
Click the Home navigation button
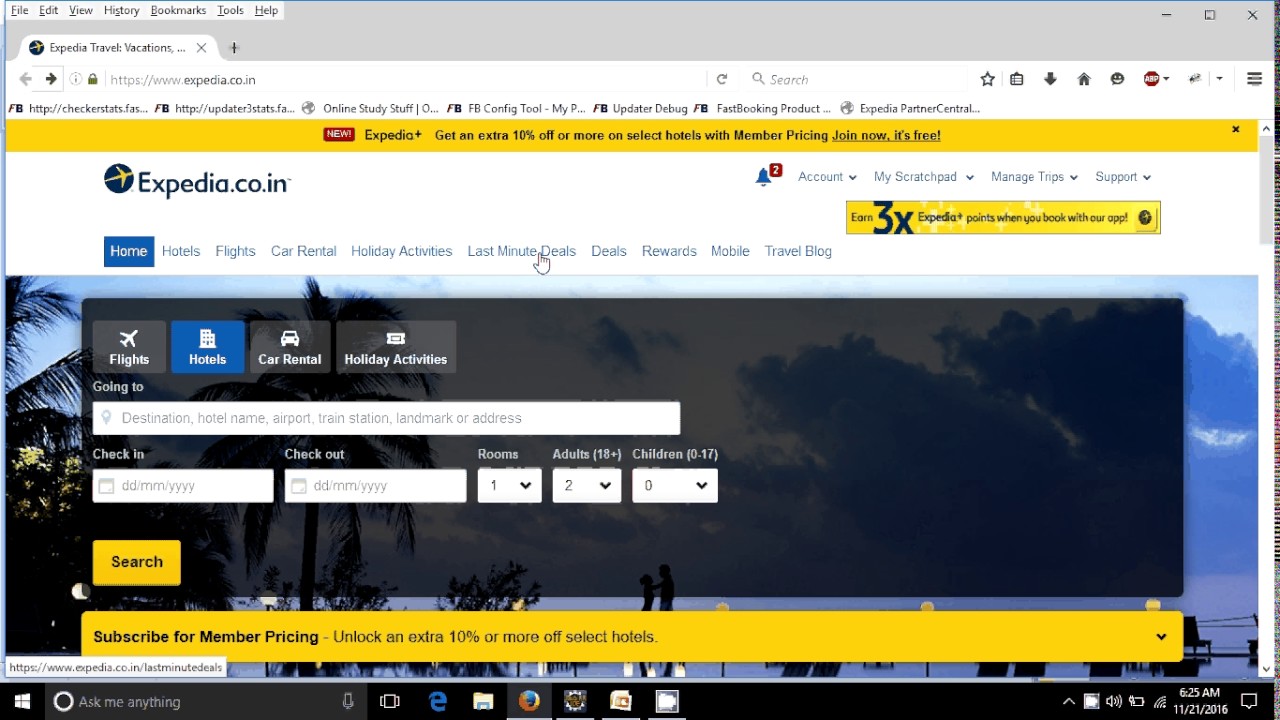coord(129,251)
